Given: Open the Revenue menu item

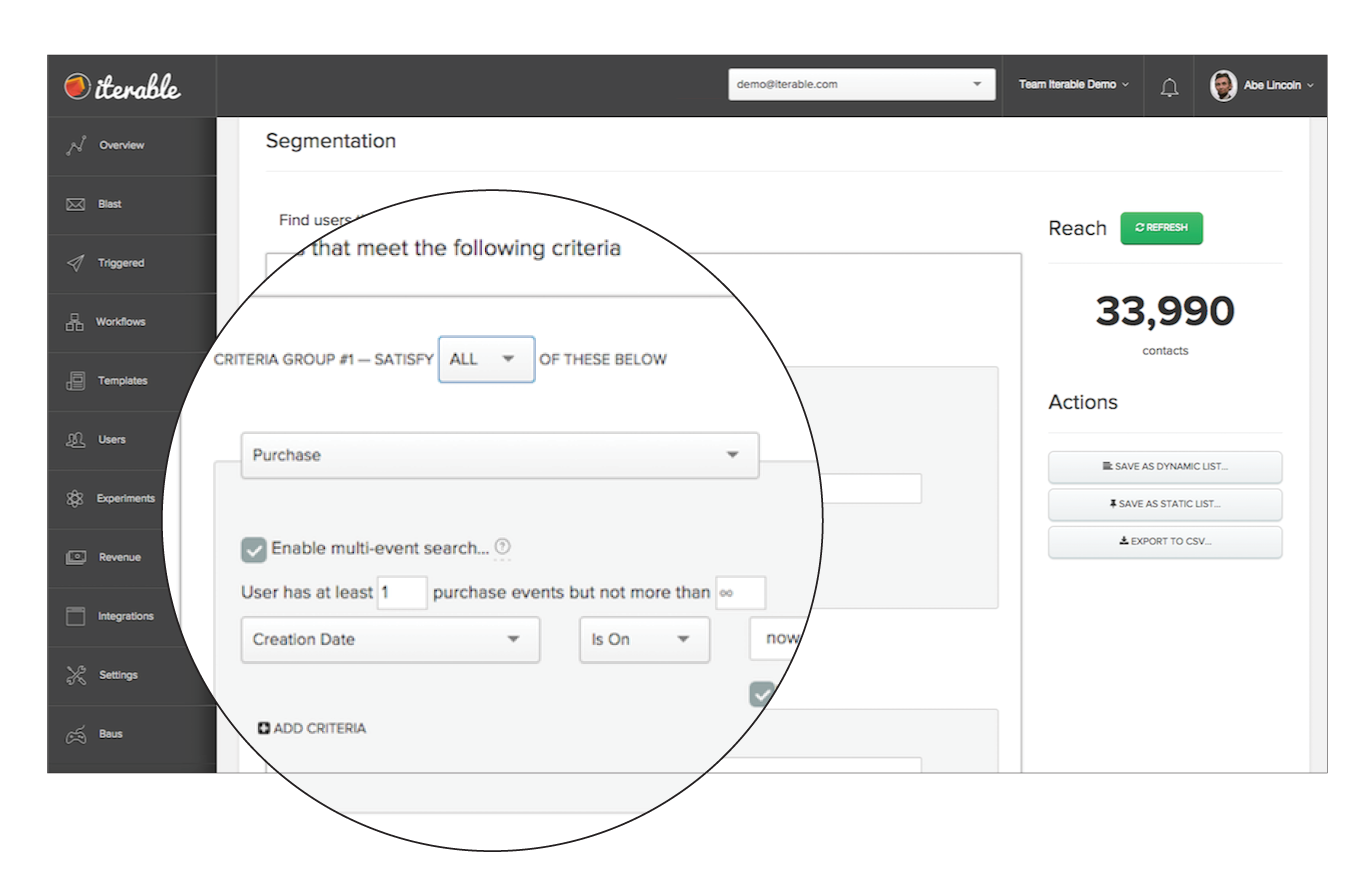Looking at the screenshot, I should click(118, 558).
